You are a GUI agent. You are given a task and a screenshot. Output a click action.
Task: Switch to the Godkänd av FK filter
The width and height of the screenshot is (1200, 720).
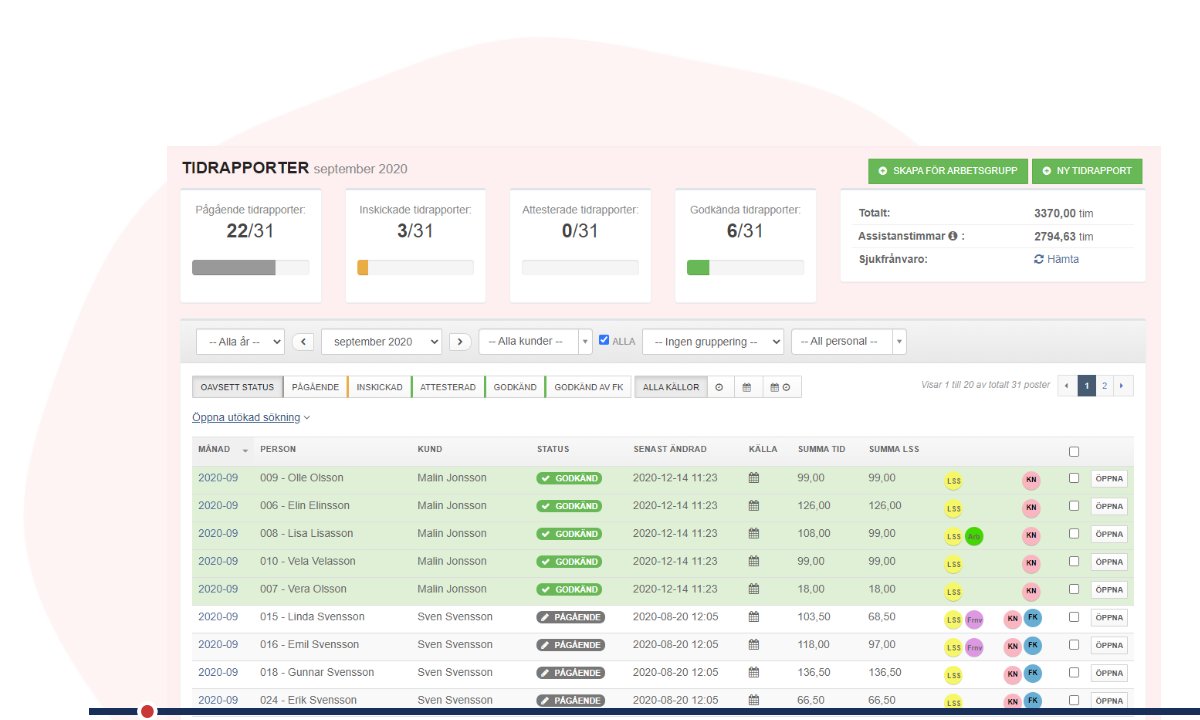588,387
